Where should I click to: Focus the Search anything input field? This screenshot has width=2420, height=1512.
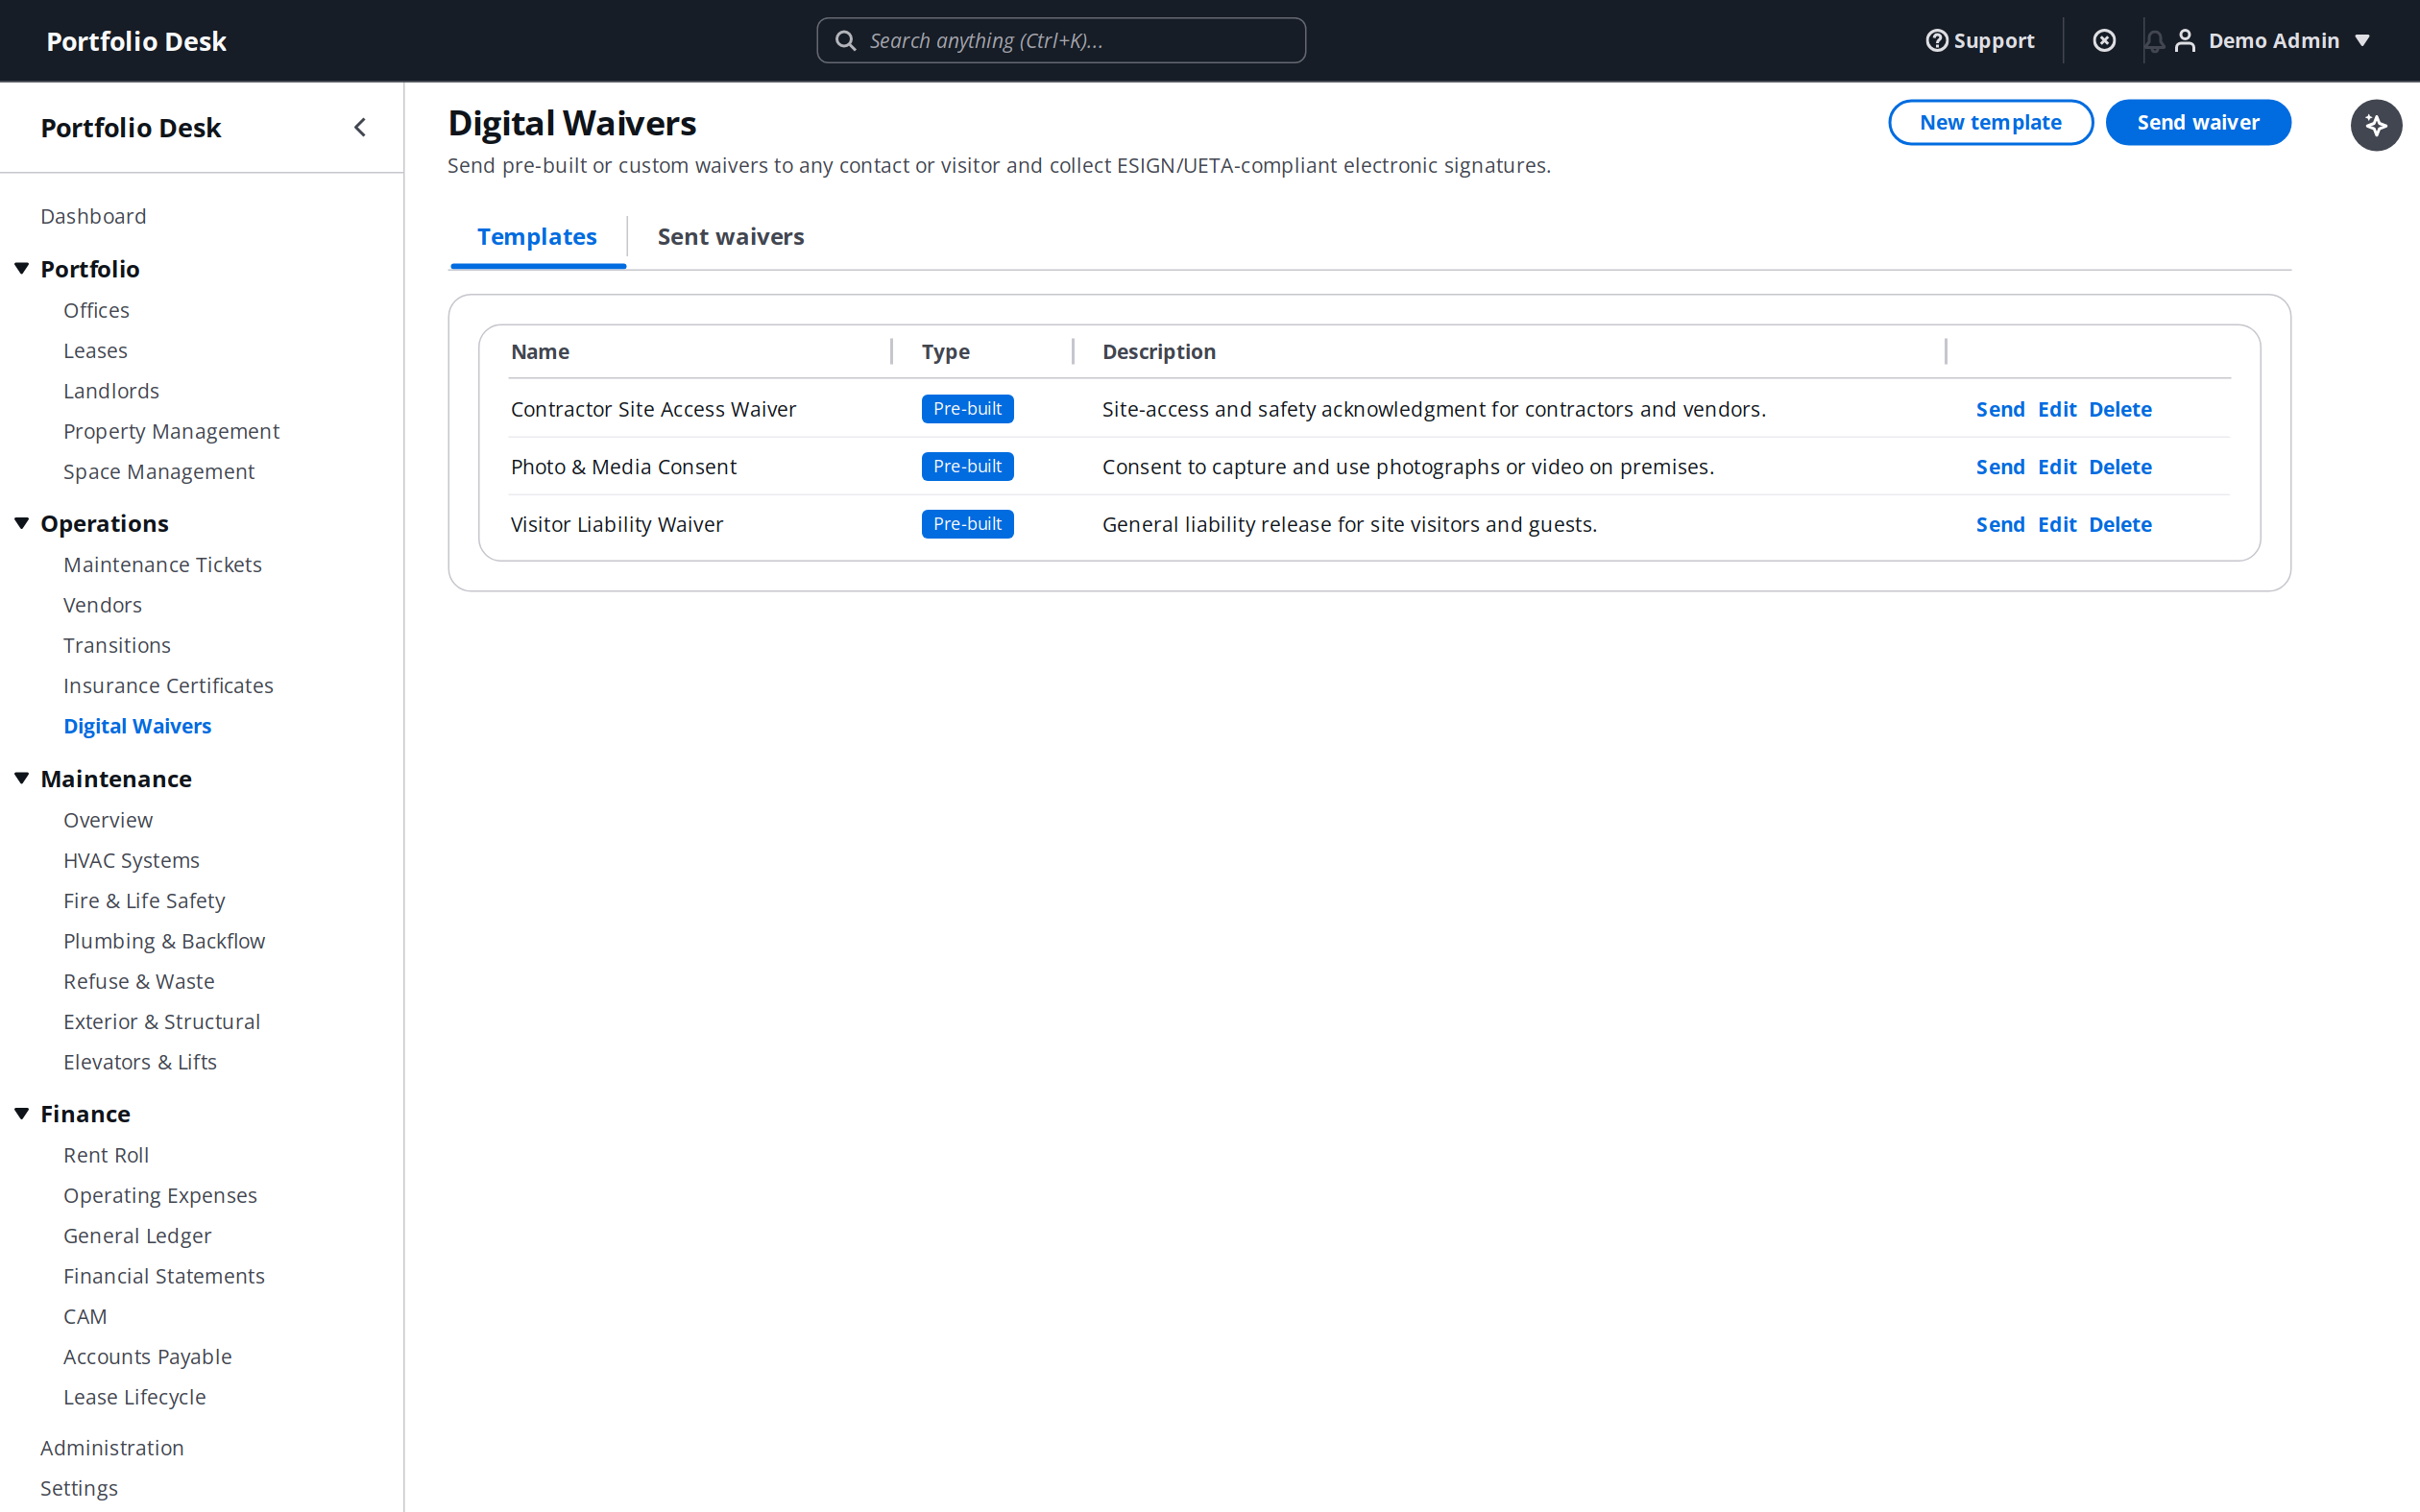(x=1061, y=40)
